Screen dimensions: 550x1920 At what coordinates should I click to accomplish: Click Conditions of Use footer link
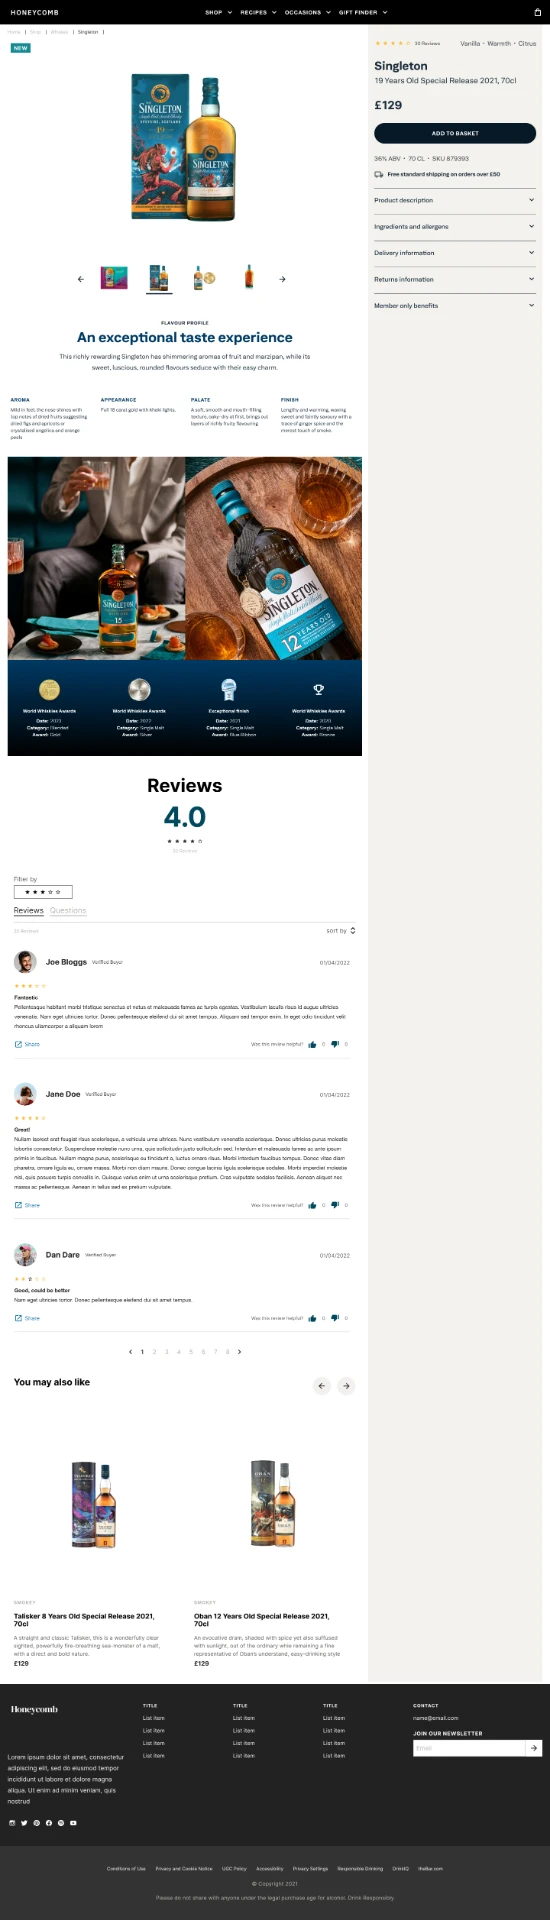pos(126,1868)
